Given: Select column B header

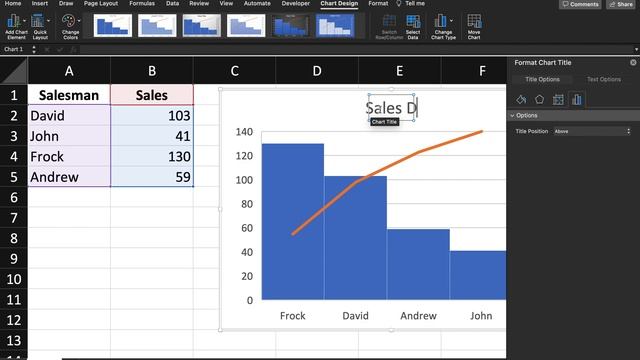Looking at the screenshot, I should pyautogui.click(x=152, y=71).
